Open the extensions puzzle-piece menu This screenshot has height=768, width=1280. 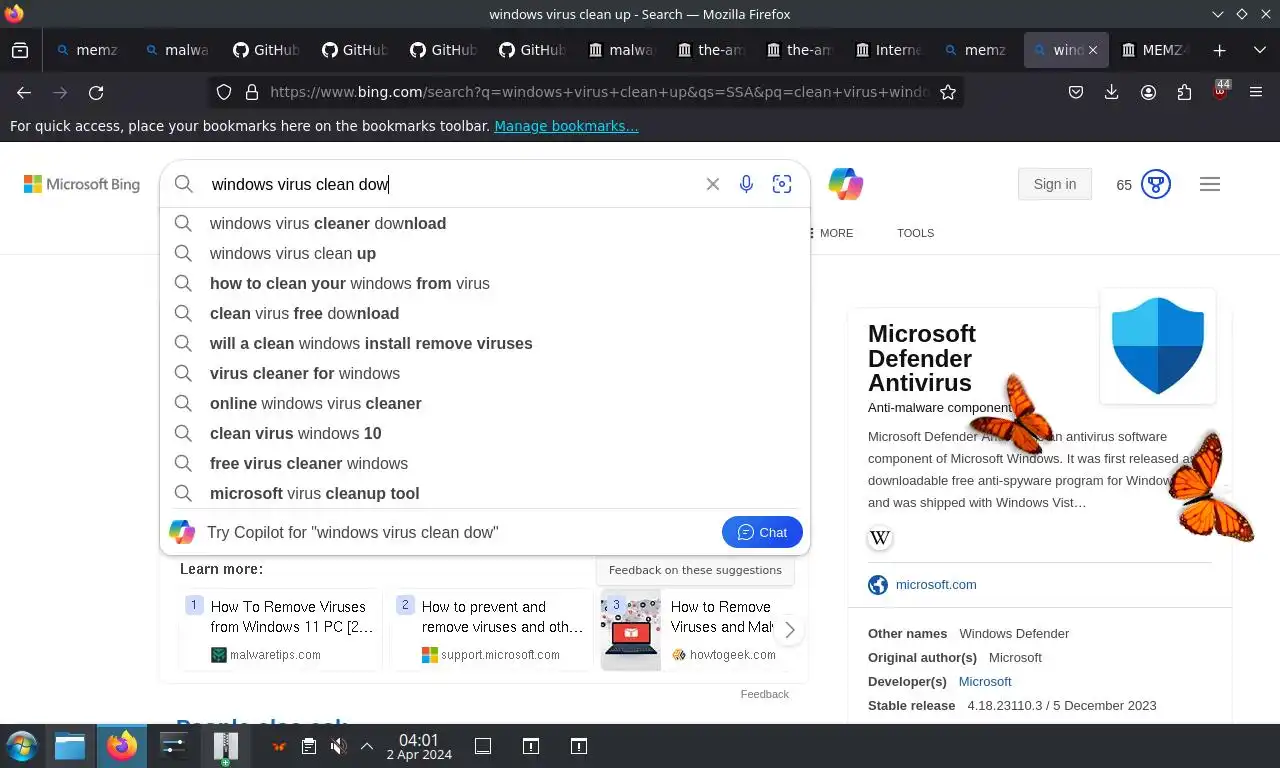[1184, 92]
